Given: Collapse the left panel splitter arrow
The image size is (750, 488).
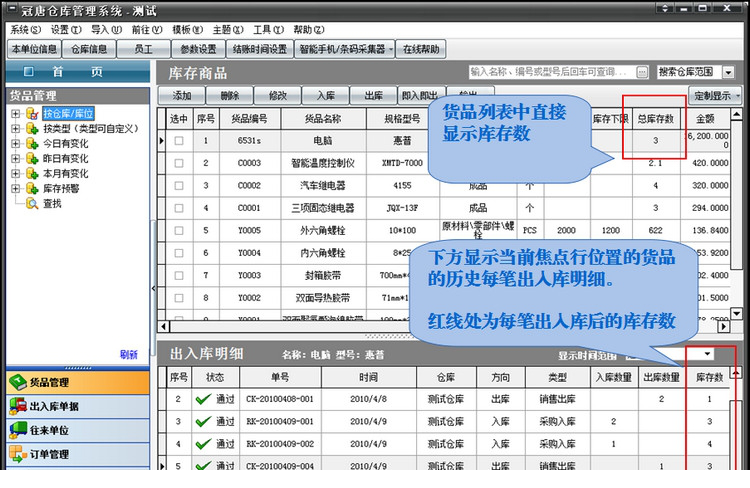Looking at the screenshot, I should (x=153, y=288).
